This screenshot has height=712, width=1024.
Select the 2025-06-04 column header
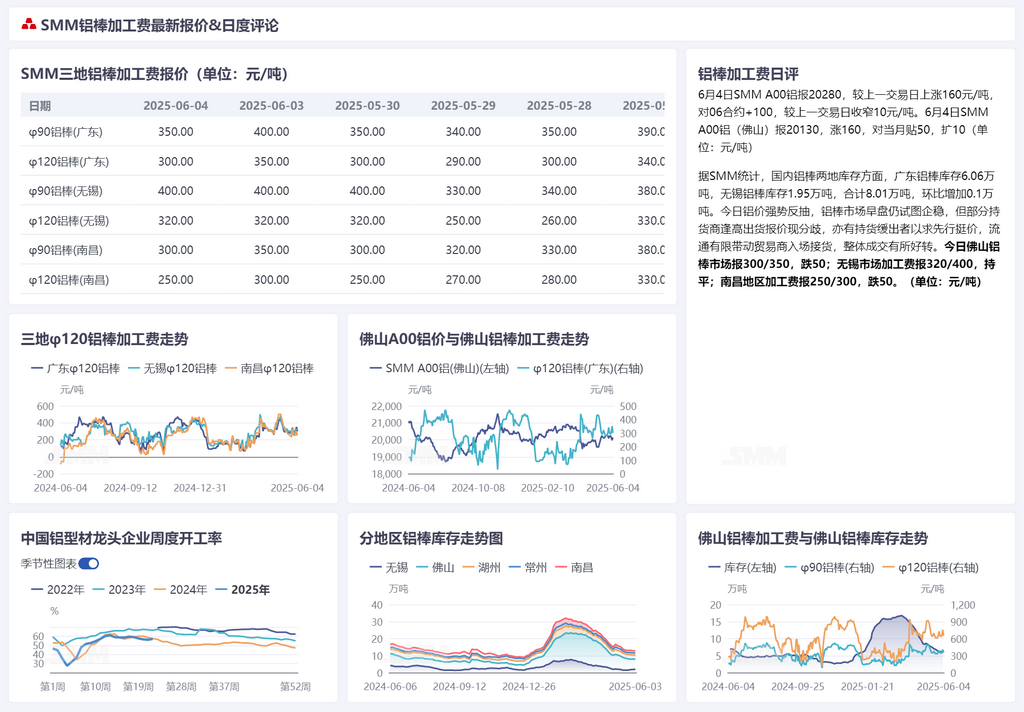point(176,106)
